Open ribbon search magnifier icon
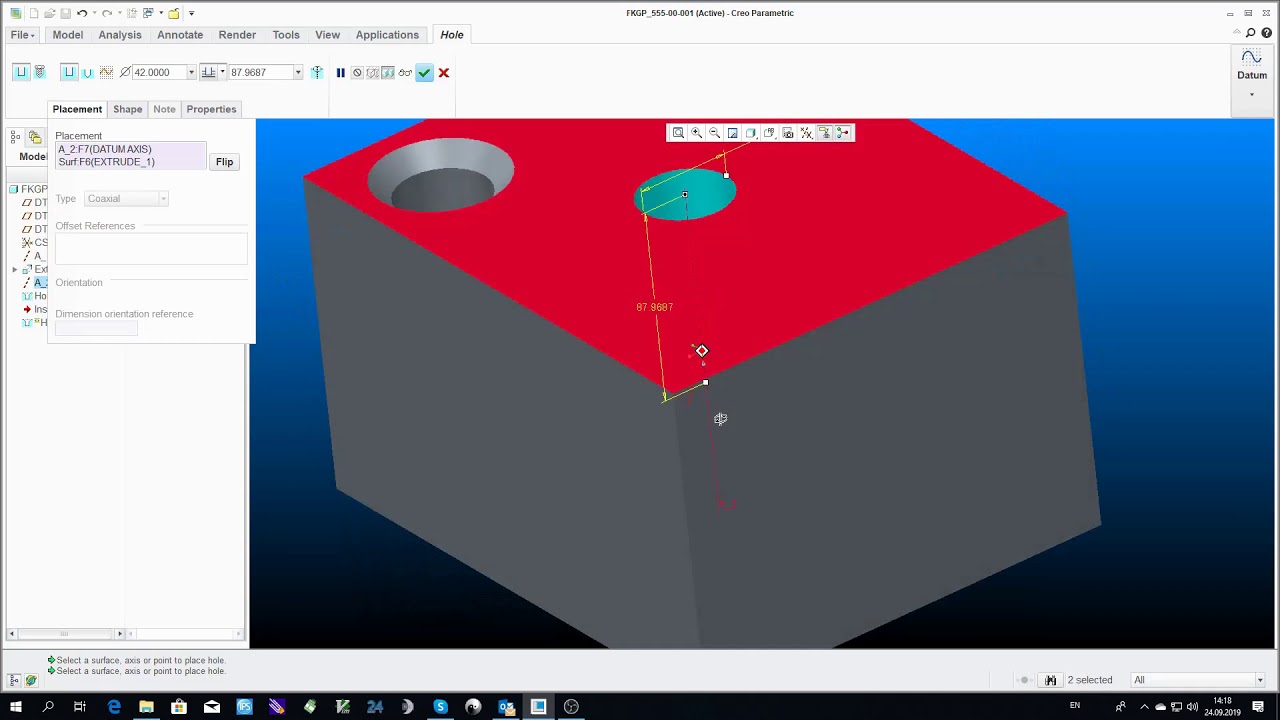Viewport: 1280px width, 720px height. coord(1250,33)
